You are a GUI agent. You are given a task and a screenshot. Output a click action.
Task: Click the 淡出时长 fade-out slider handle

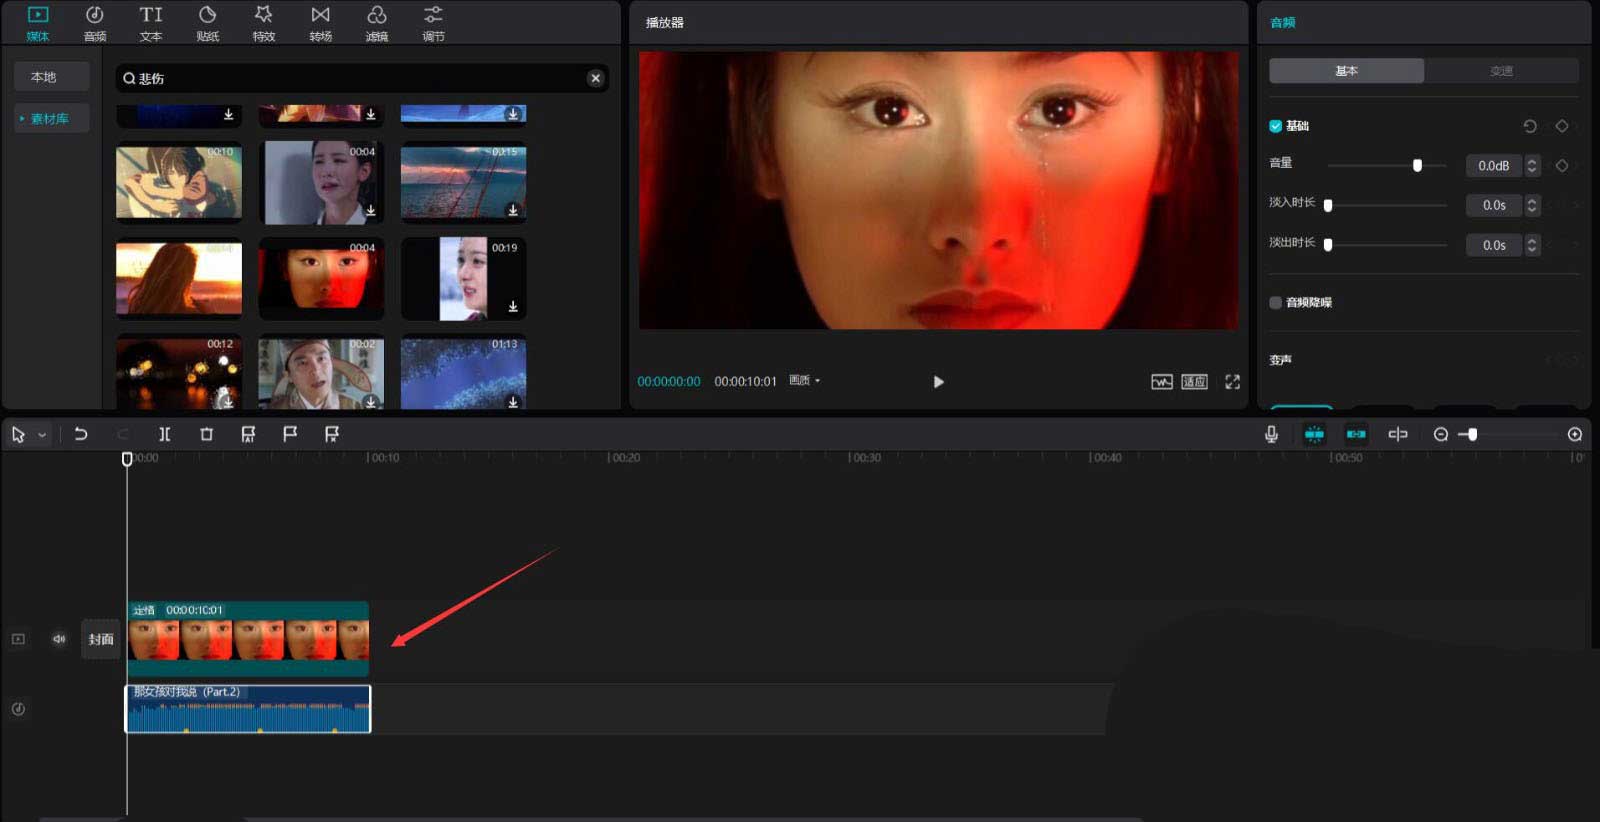[1328, 245]
